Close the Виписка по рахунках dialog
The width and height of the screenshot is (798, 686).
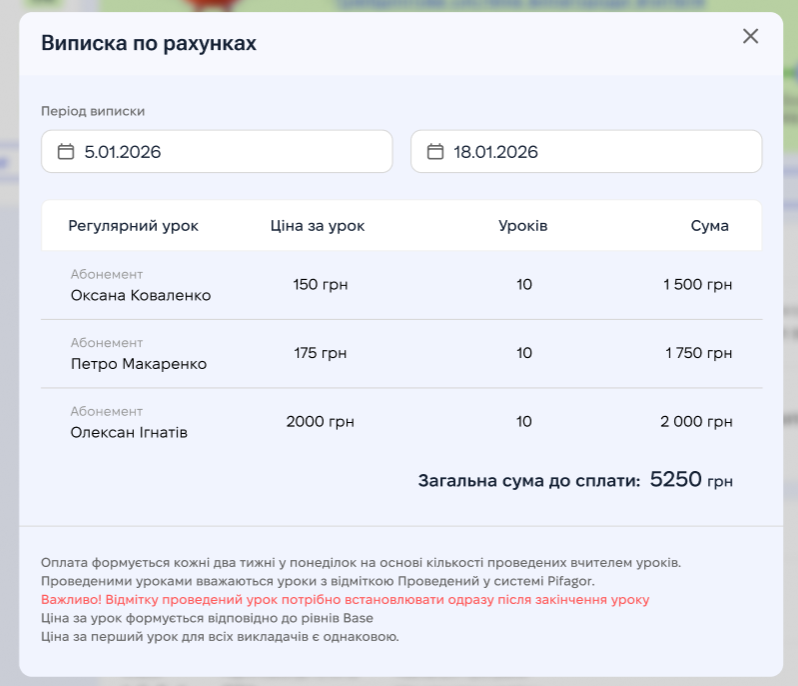pyautogui.click(x=750, y=37)
